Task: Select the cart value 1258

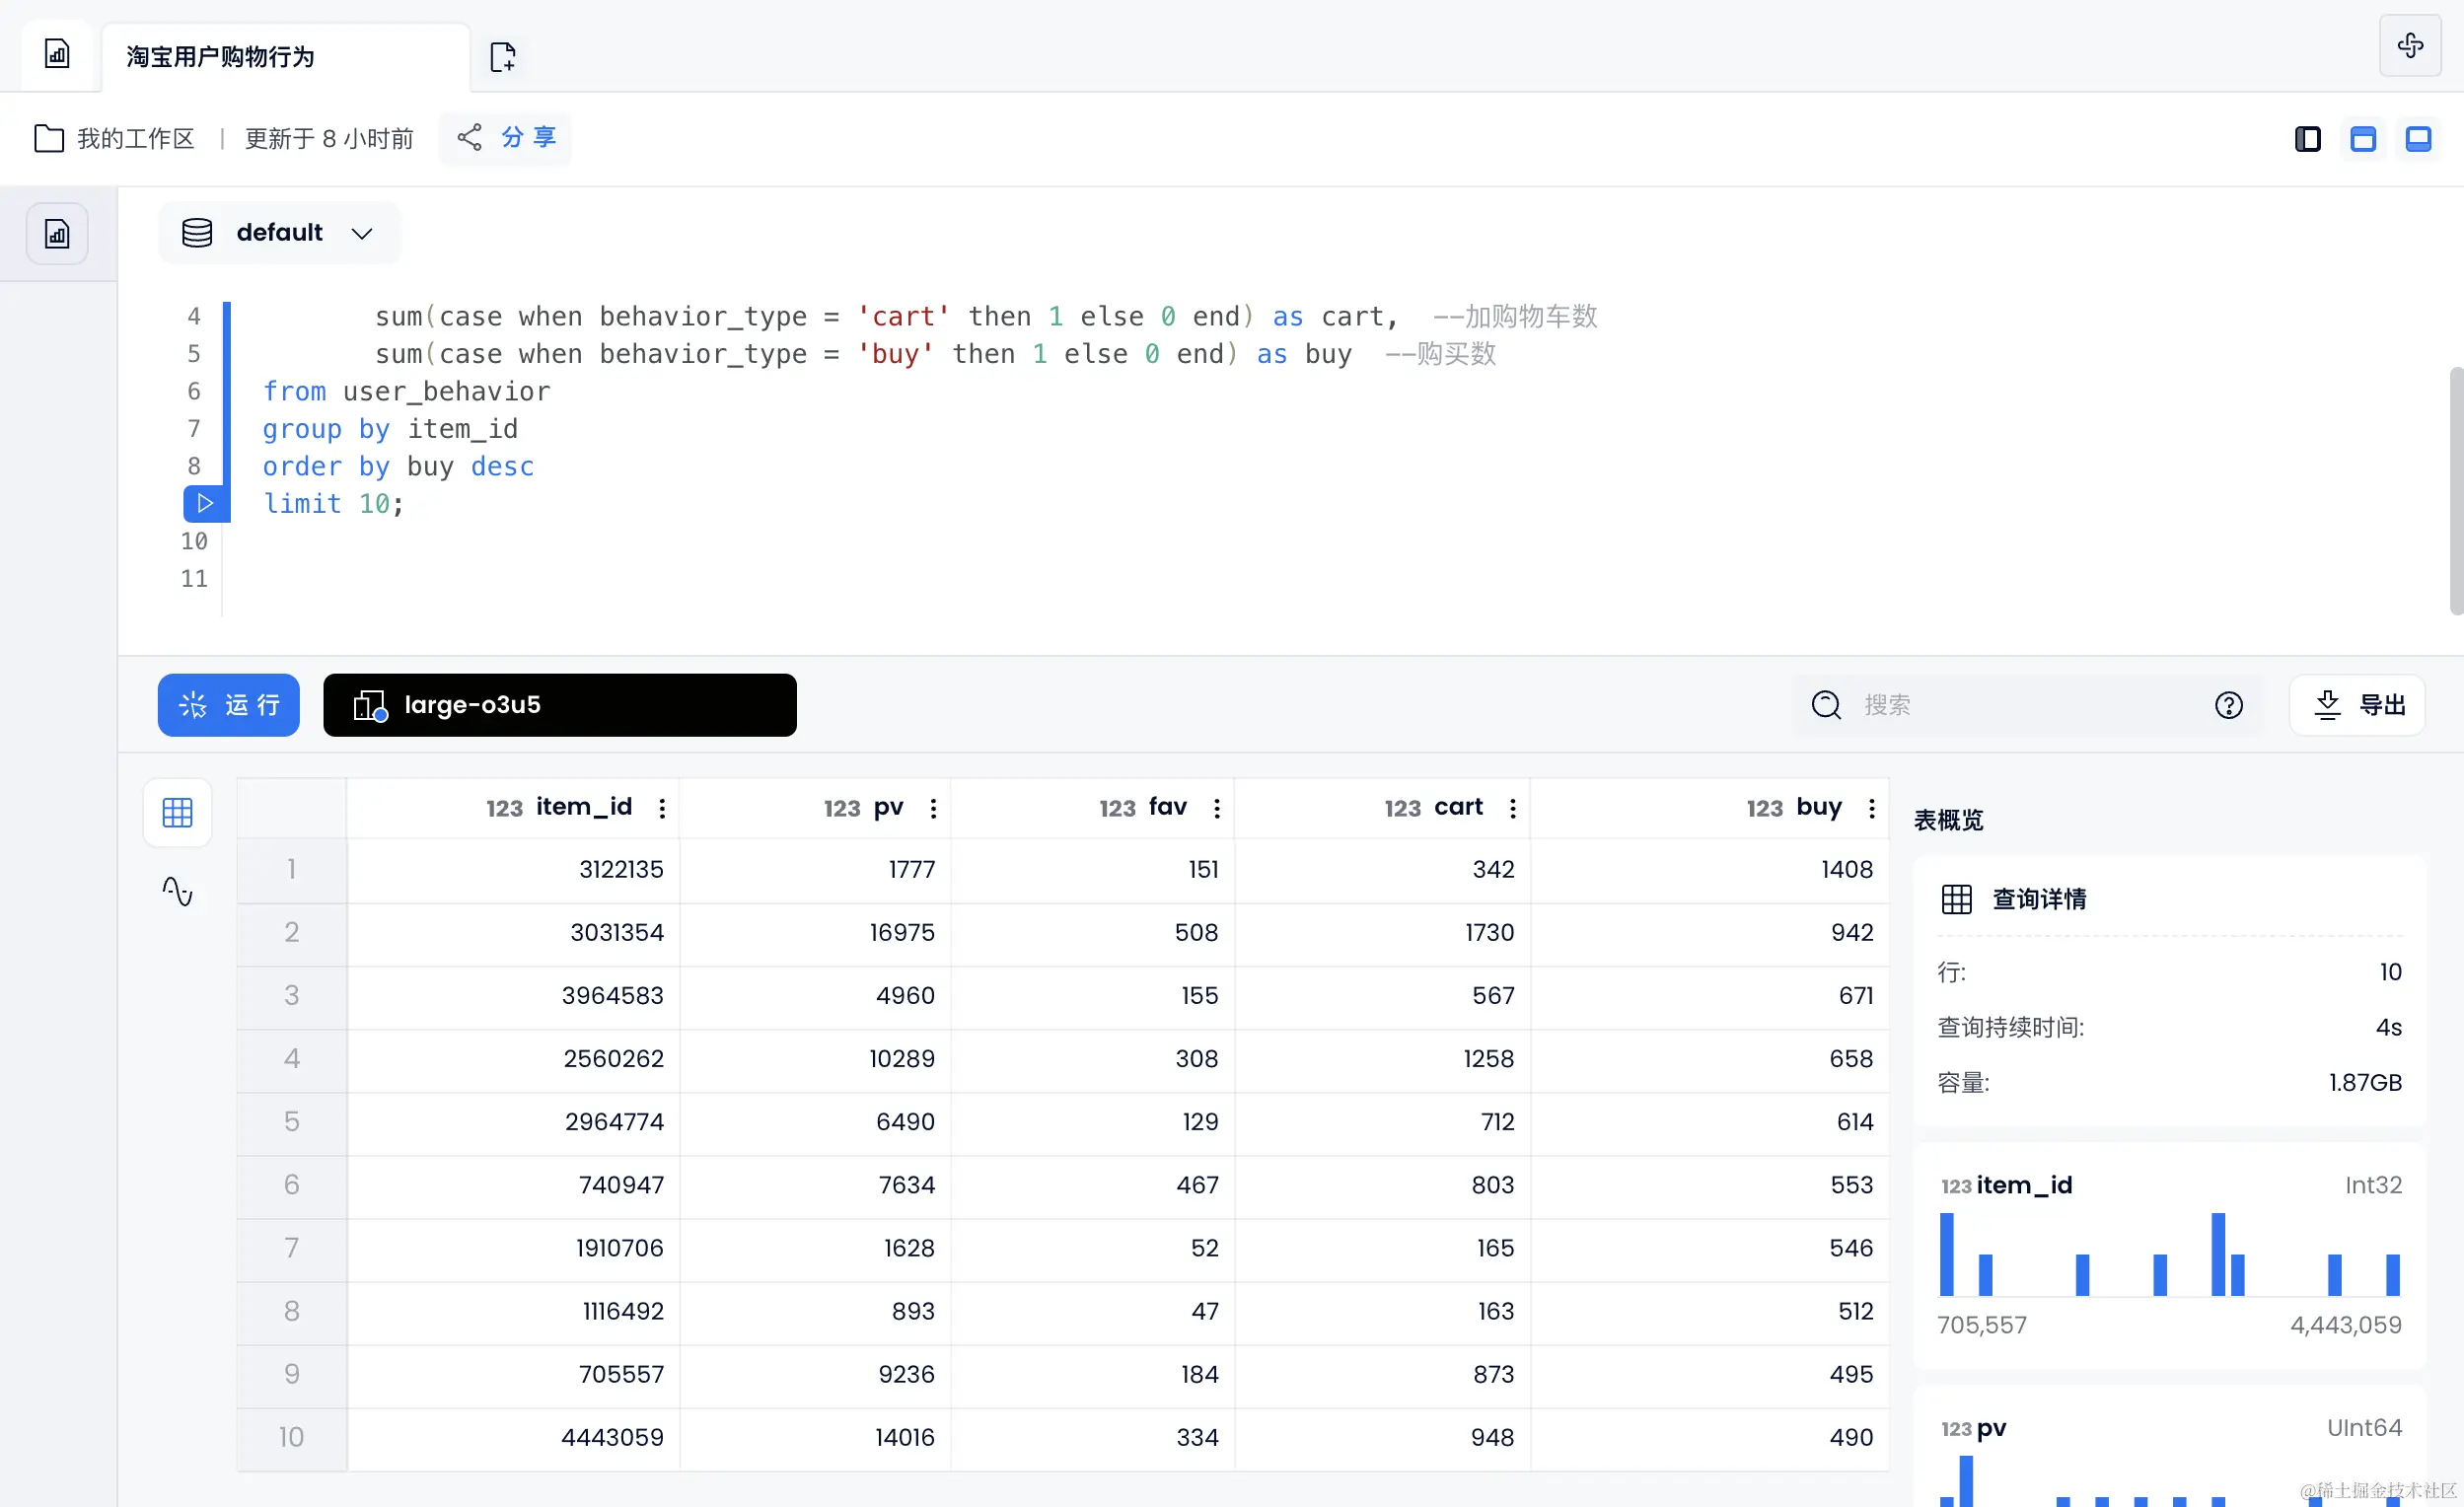Action: click(x=1382, y=1059)
